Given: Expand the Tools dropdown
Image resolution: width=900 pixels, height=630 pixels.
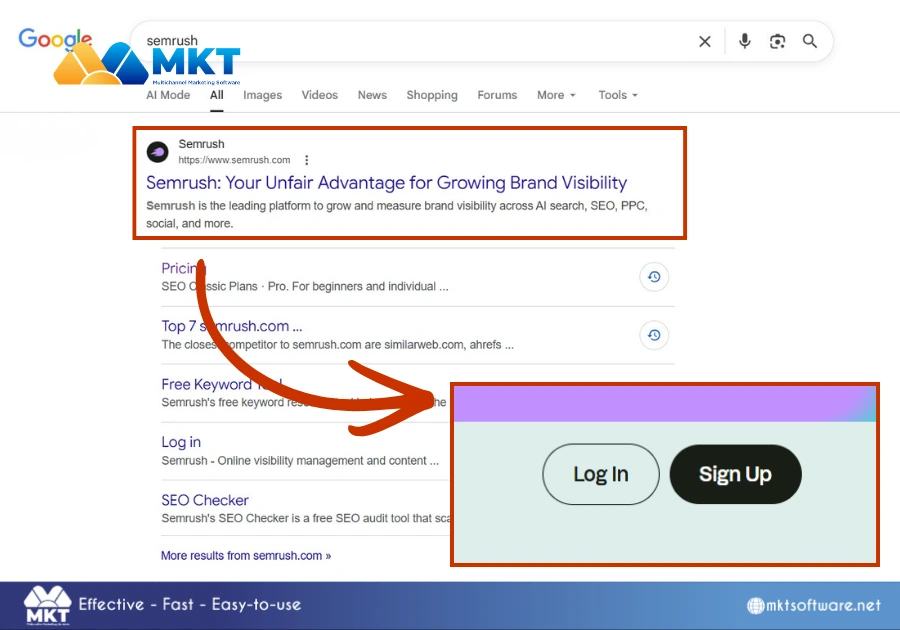Looking at the screenshot, I should [x=618, y=95].
